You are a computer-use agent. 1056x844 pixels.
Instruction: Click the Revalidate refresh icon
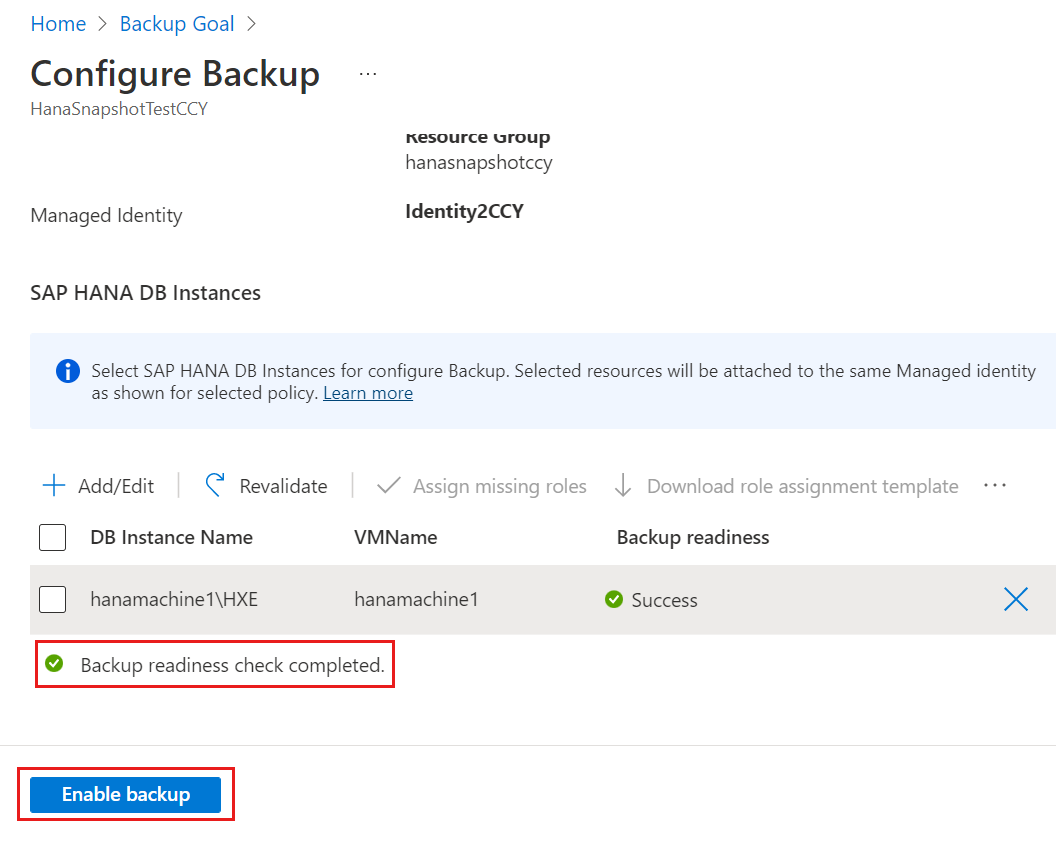coord(213,485)
